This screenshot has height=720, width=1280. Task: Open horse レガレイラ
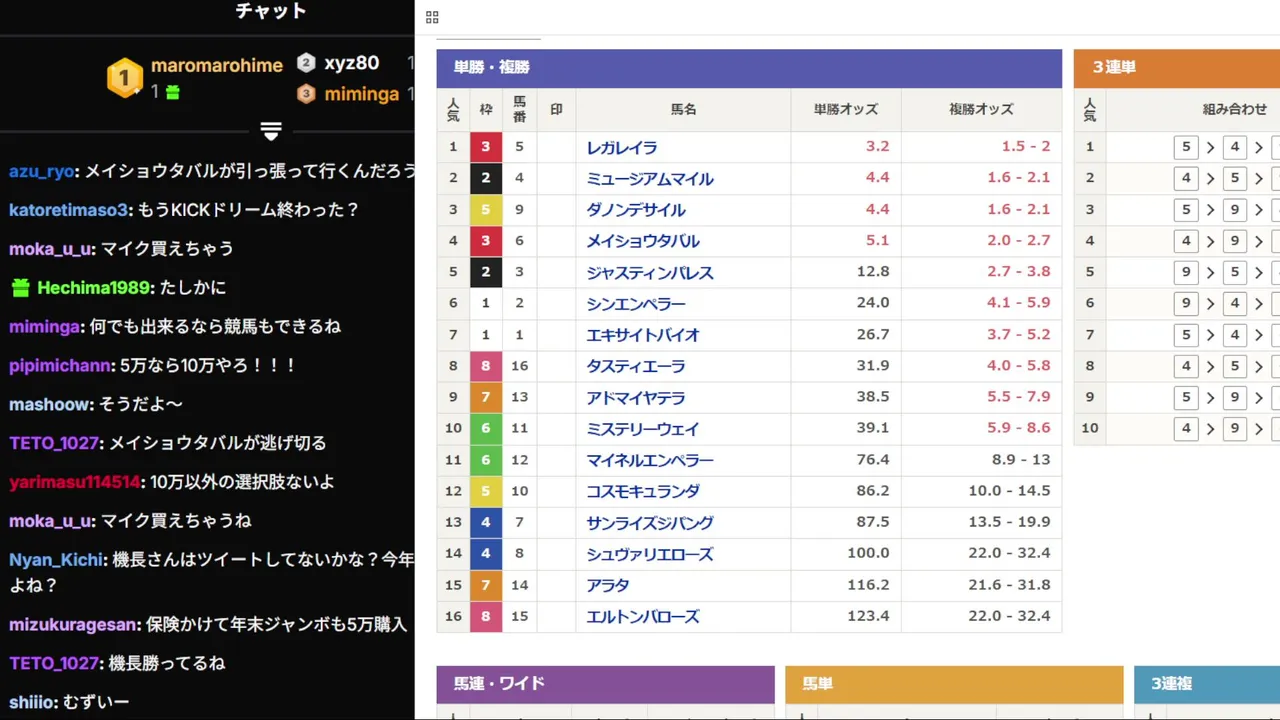(x=622, y=148)
